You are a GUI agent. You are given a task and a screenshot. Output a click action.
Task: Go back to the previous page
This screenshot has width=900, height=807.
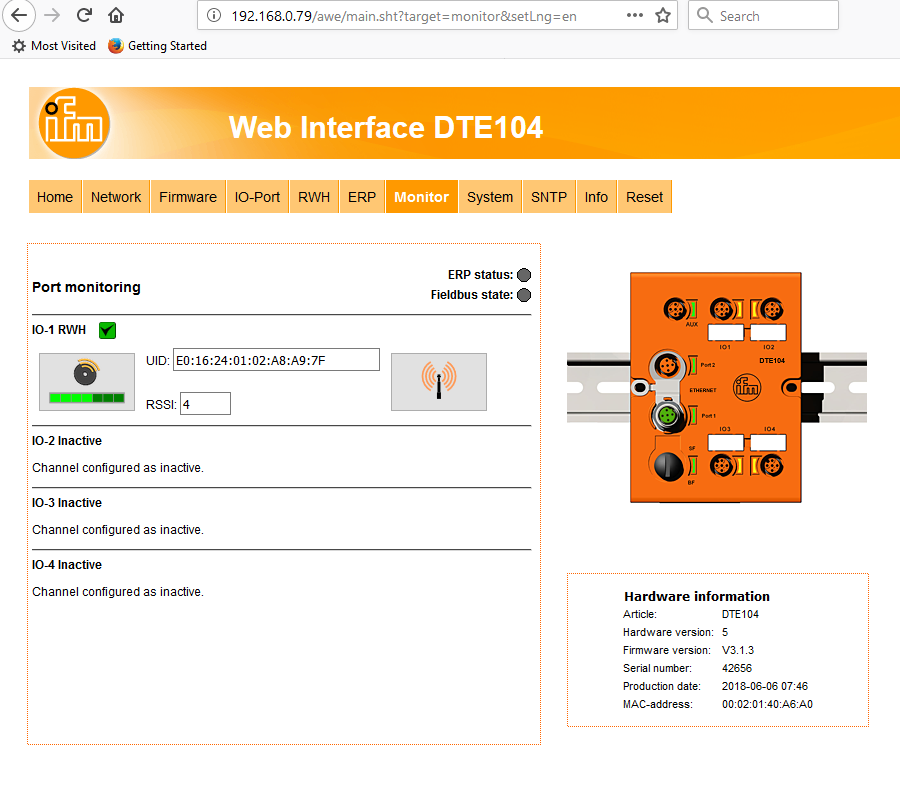tap(19, 15)
